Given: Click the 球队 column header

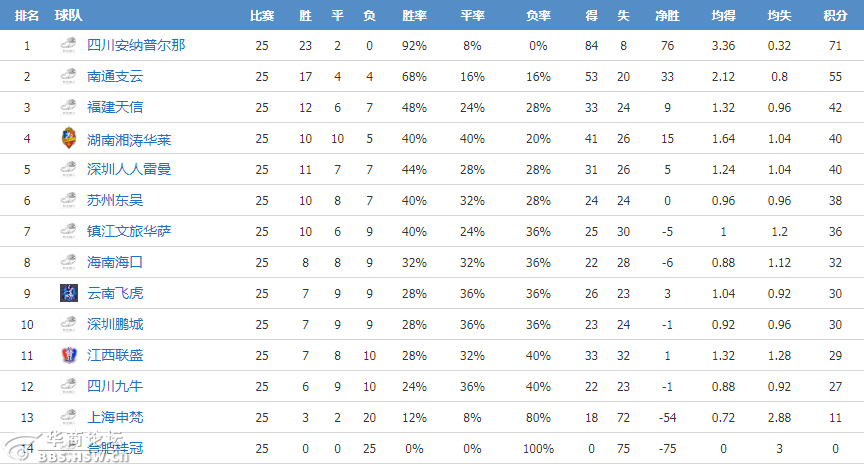Looking at the screenshot, I should 68,15.
